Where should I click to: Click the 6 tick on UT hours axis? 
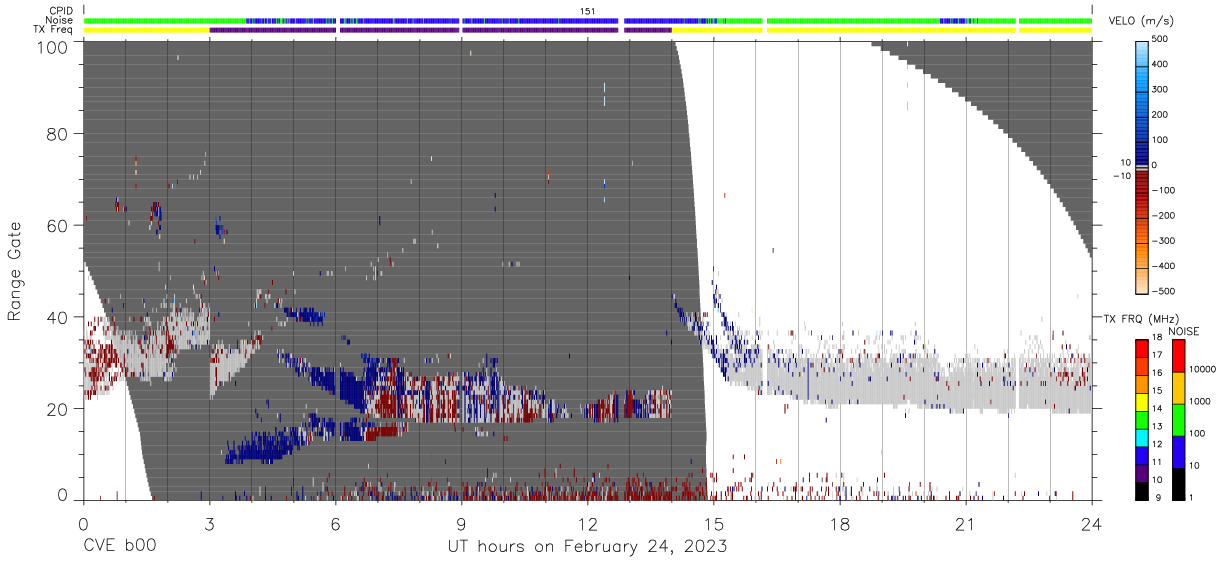[x=335, y=524]
